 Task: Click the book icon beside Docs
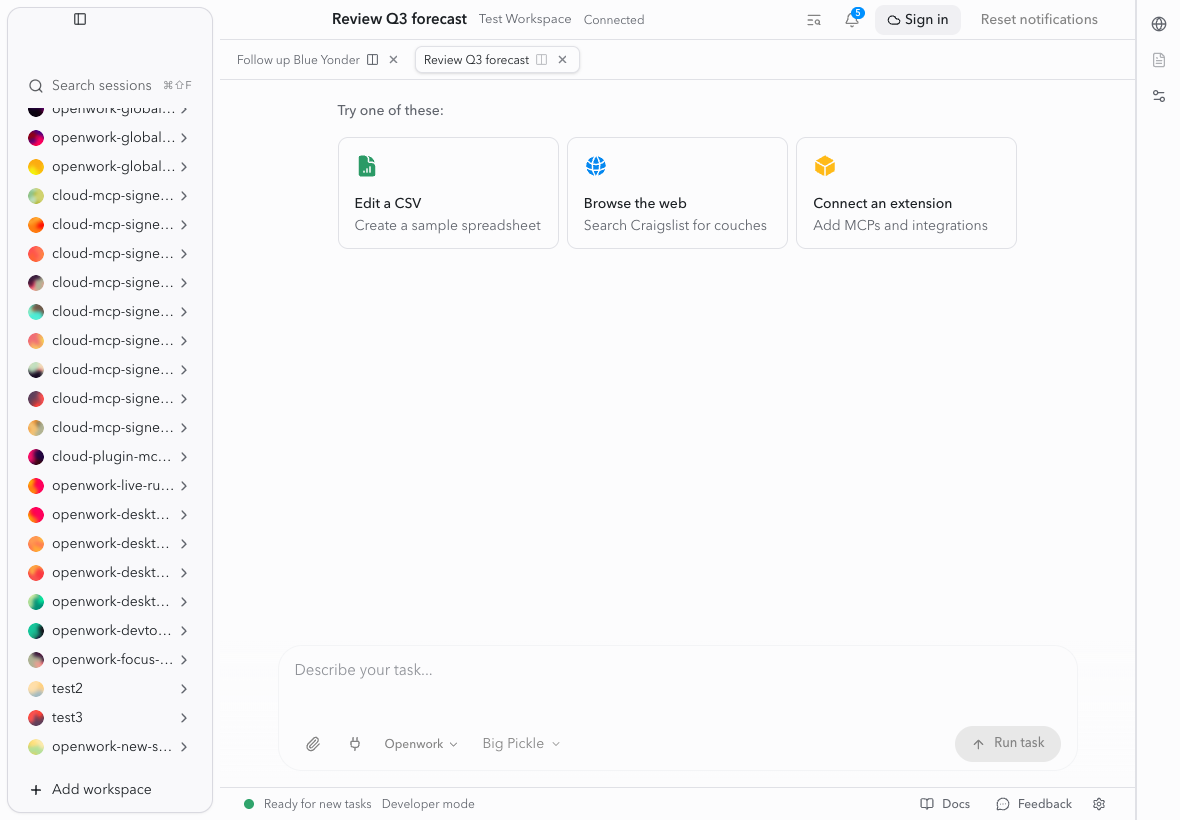[926, 804]
